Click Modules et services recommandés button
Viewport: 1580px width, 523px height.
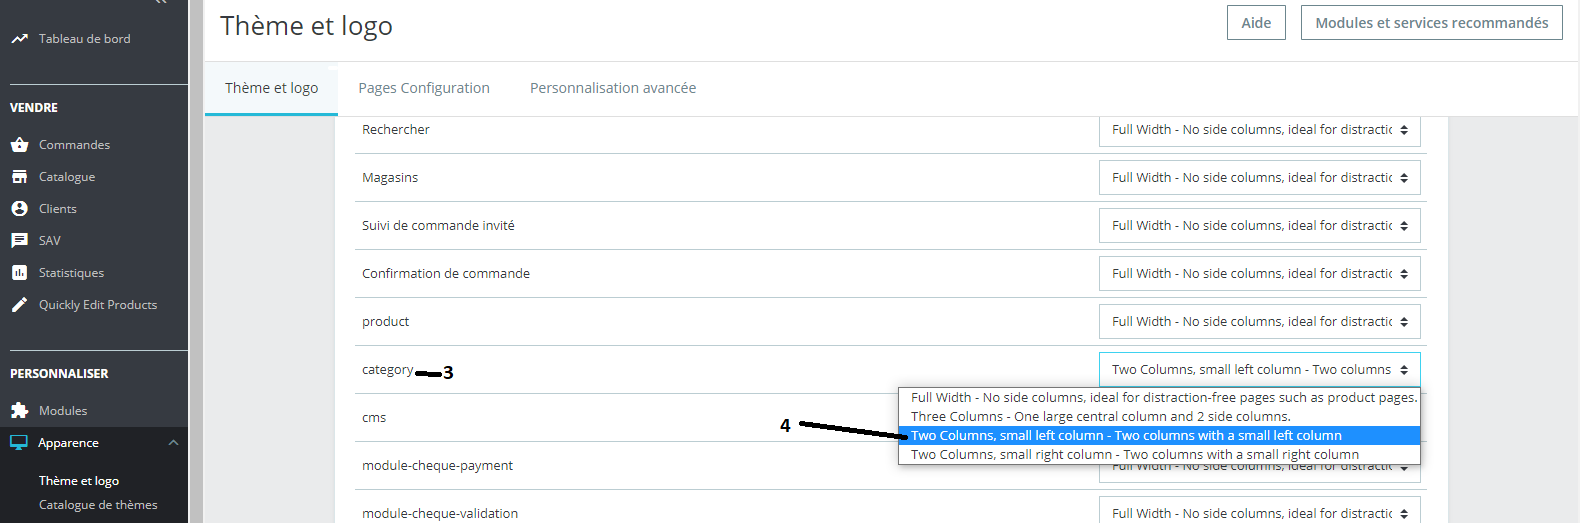pyautogui.click(x=1431, y=23)
